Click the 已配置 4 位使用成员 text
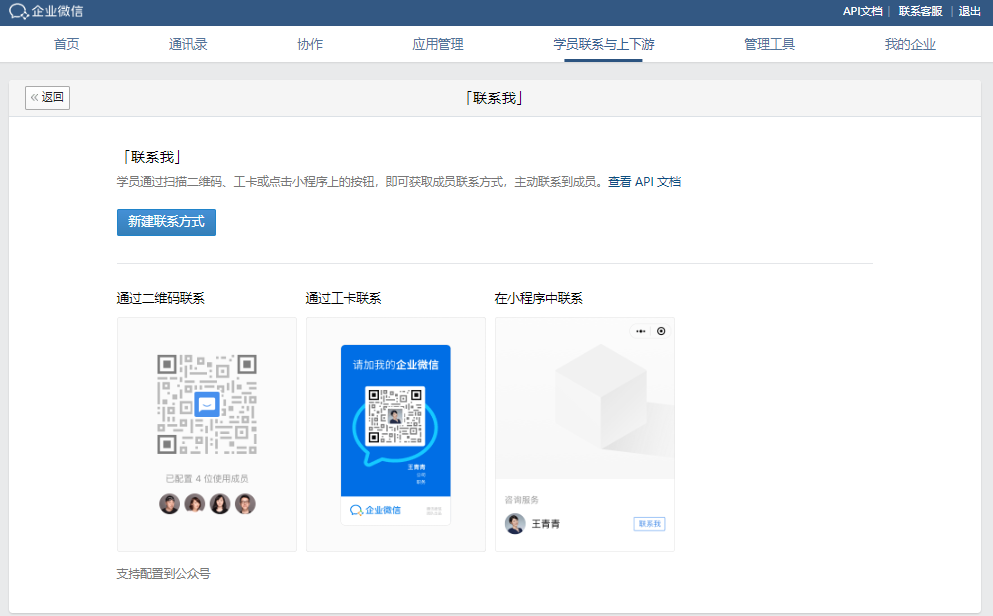 pos(207,479)
